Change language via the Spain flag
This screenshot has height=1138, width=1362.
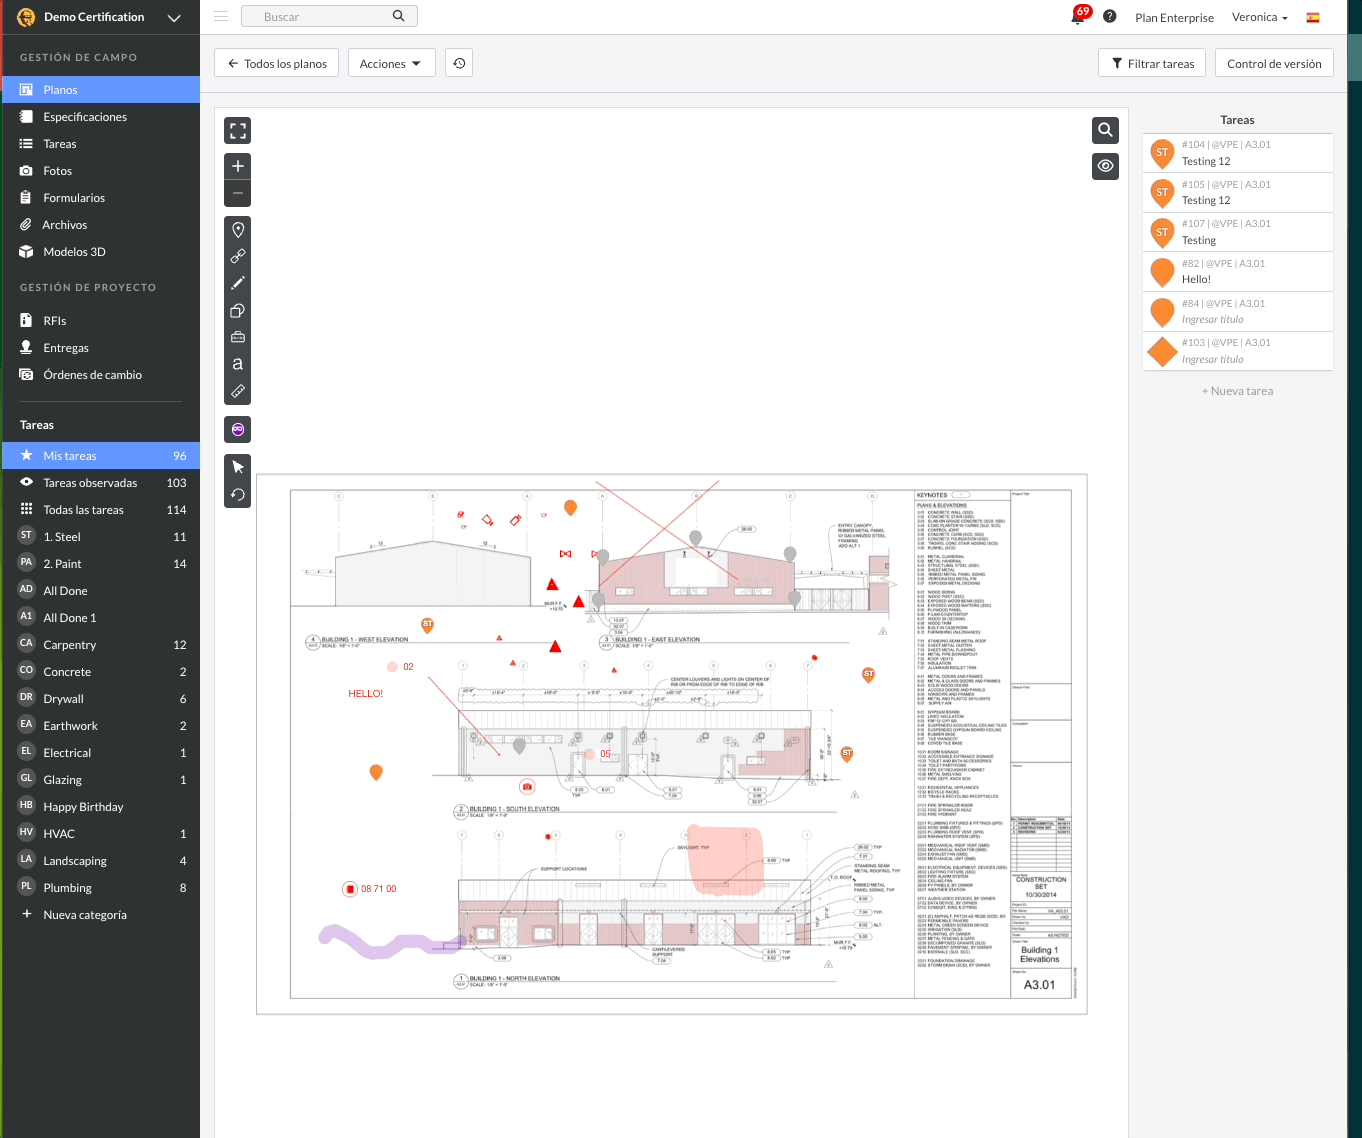coord(1313,17)
